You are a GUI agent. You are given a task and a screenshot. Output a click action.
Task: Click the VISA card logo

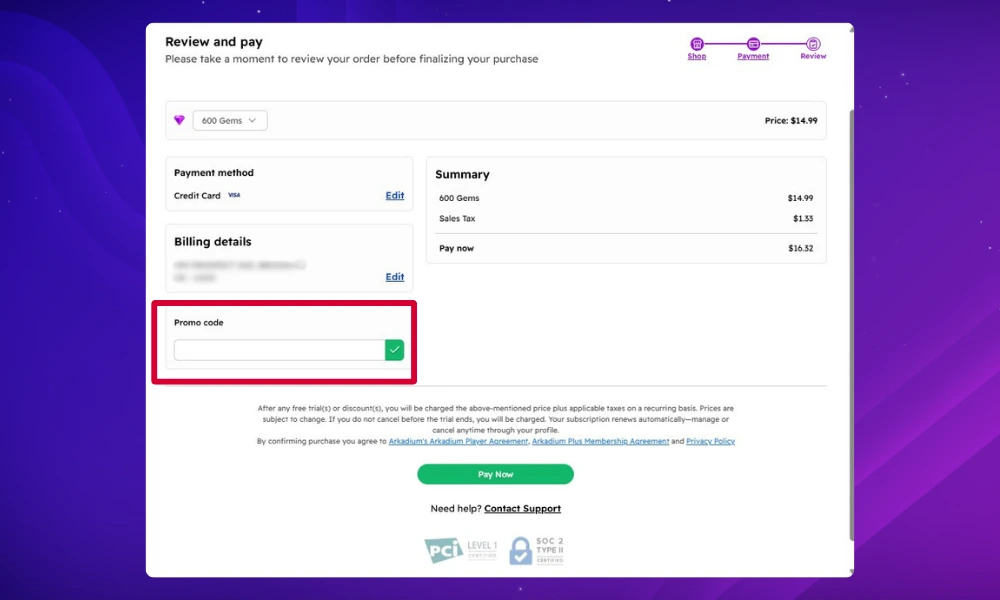pyautogui.click(x=234, y=196)
